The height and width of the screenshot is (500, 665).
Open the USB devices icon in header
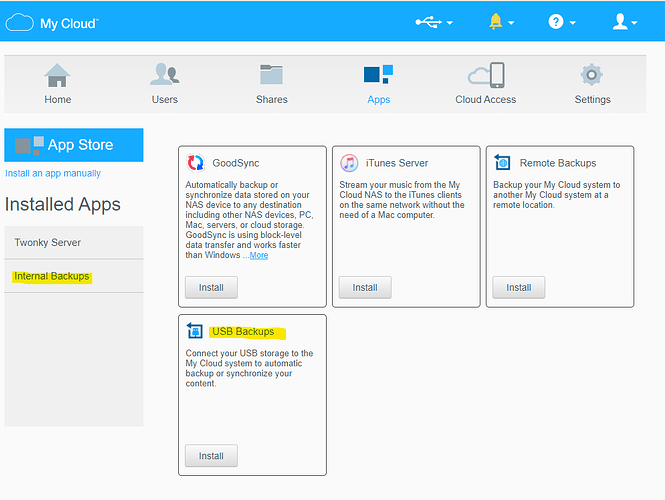tap(428, 22)
